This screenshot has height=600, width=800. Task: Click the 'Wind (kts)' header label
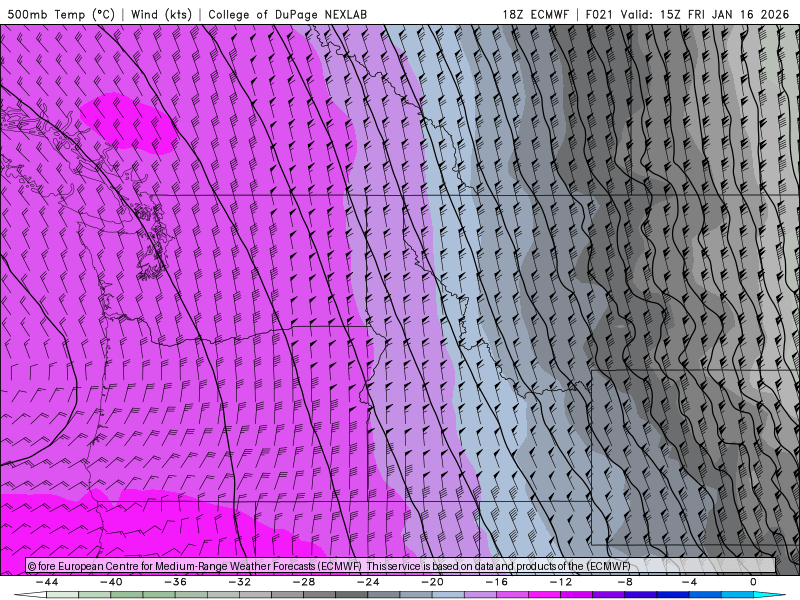pos(161,14)
